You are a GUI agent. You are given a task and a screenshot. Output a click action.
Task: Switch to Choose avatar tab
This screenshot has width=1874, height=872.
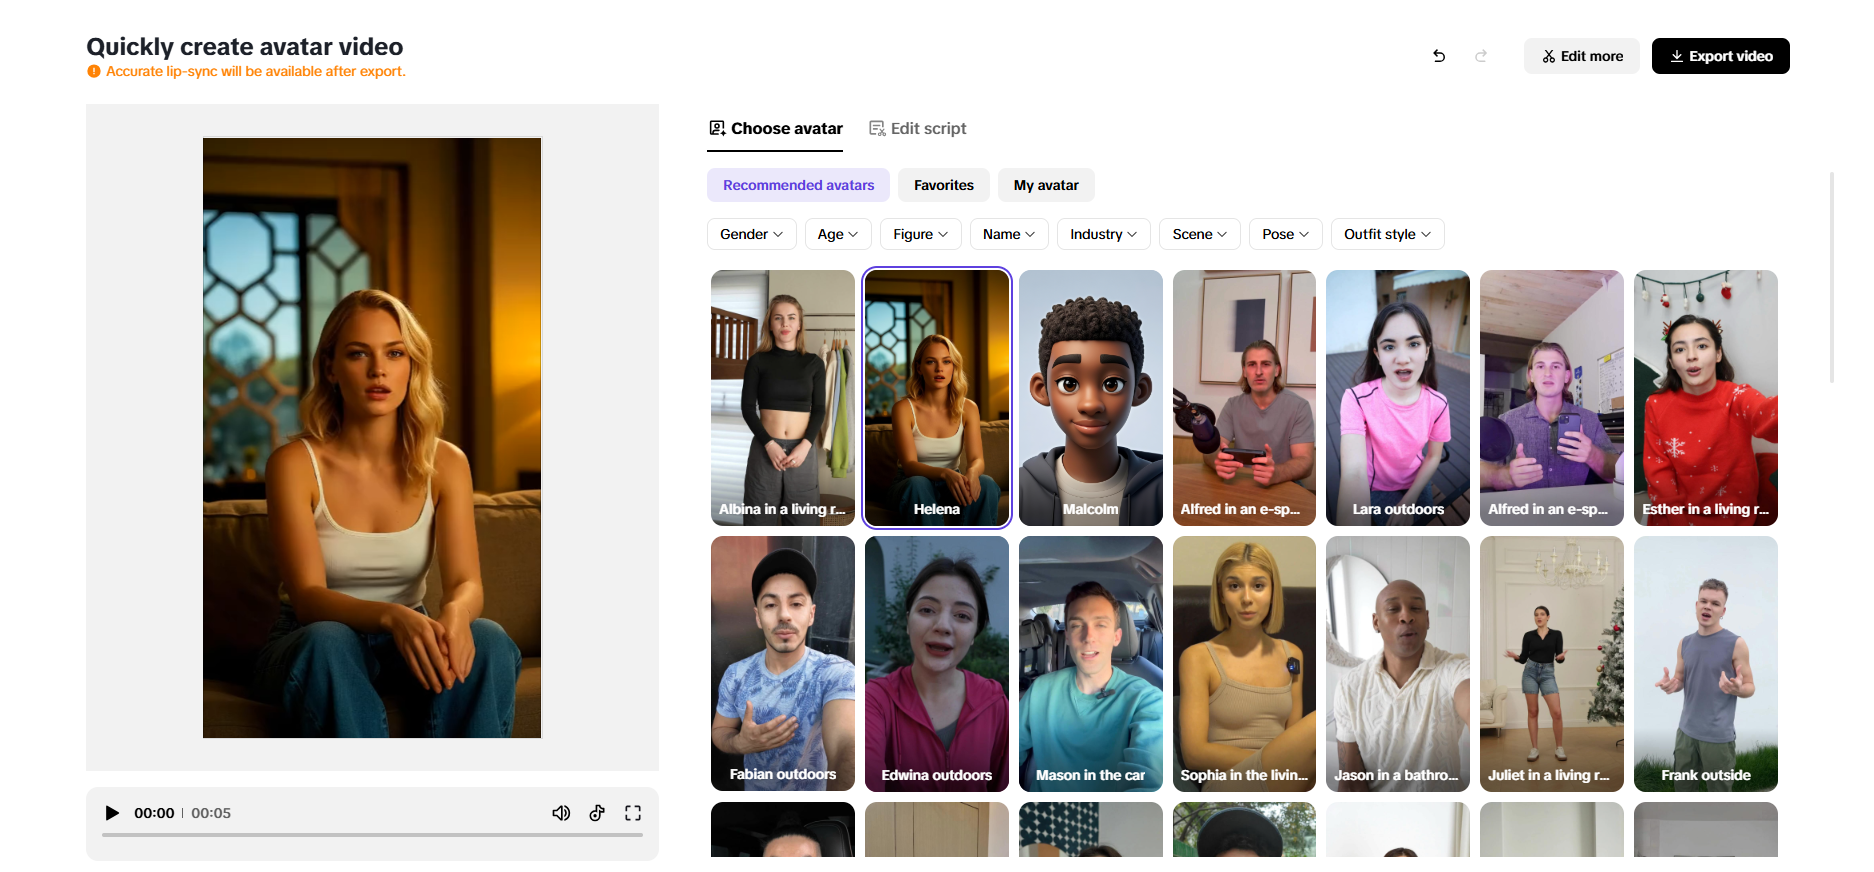click(775, 128)
